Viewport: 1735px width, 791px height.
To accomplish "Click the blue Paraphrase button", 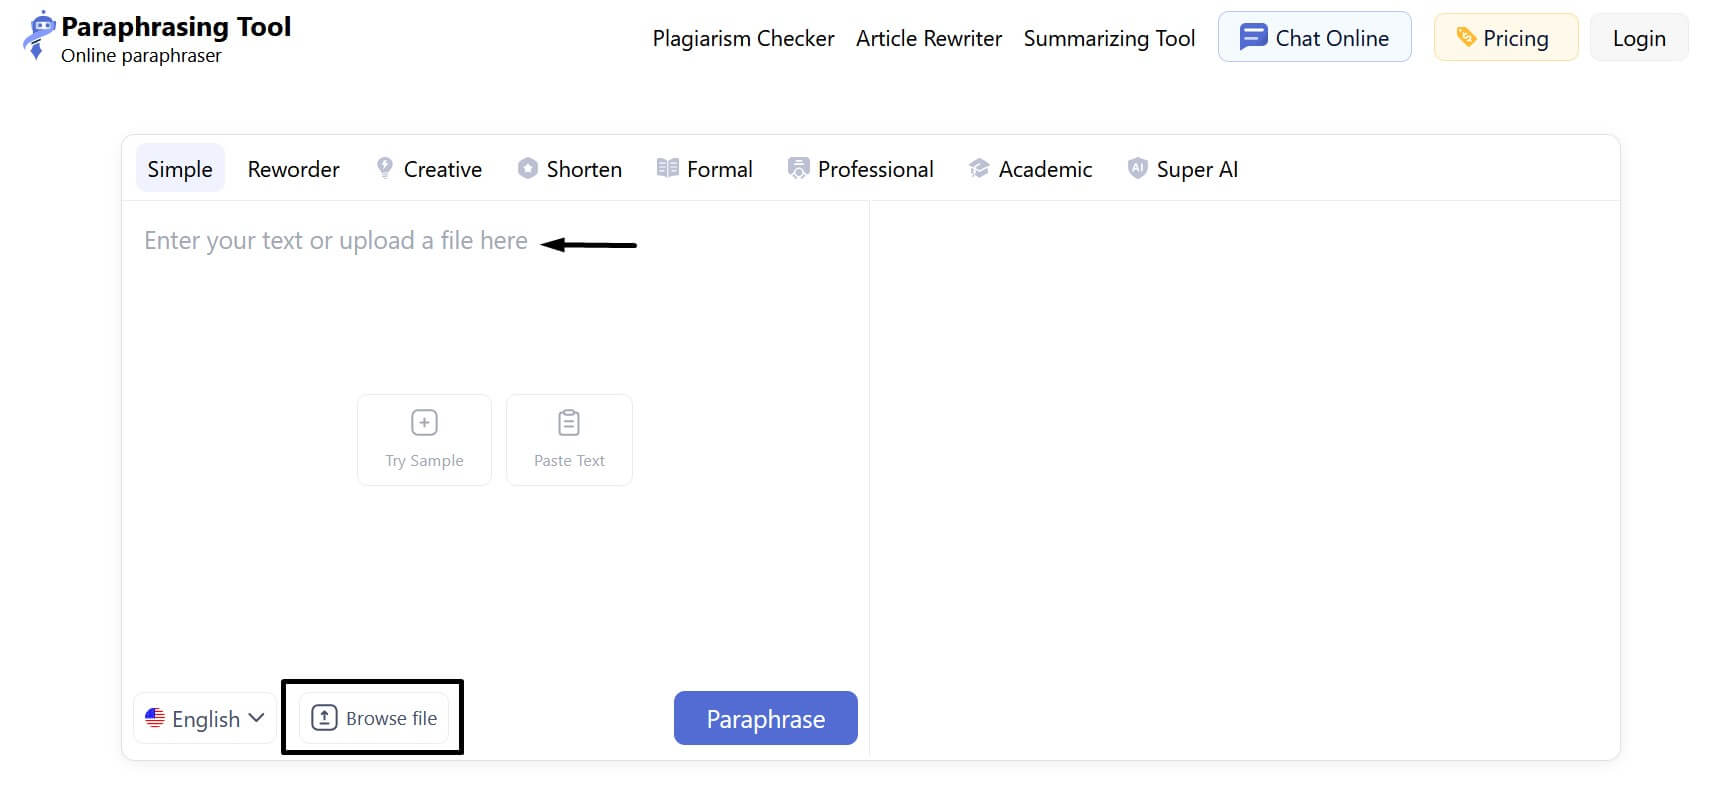I will (x=766, y=718).
